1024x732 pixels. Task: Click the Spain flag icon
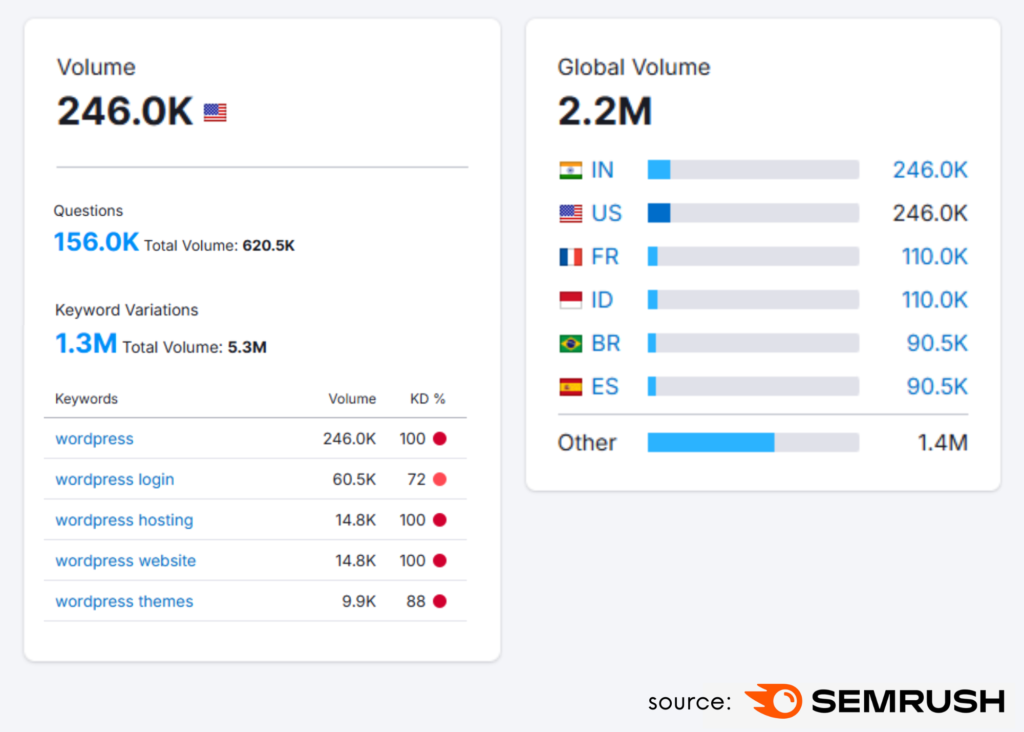click(x=571, y=386)
